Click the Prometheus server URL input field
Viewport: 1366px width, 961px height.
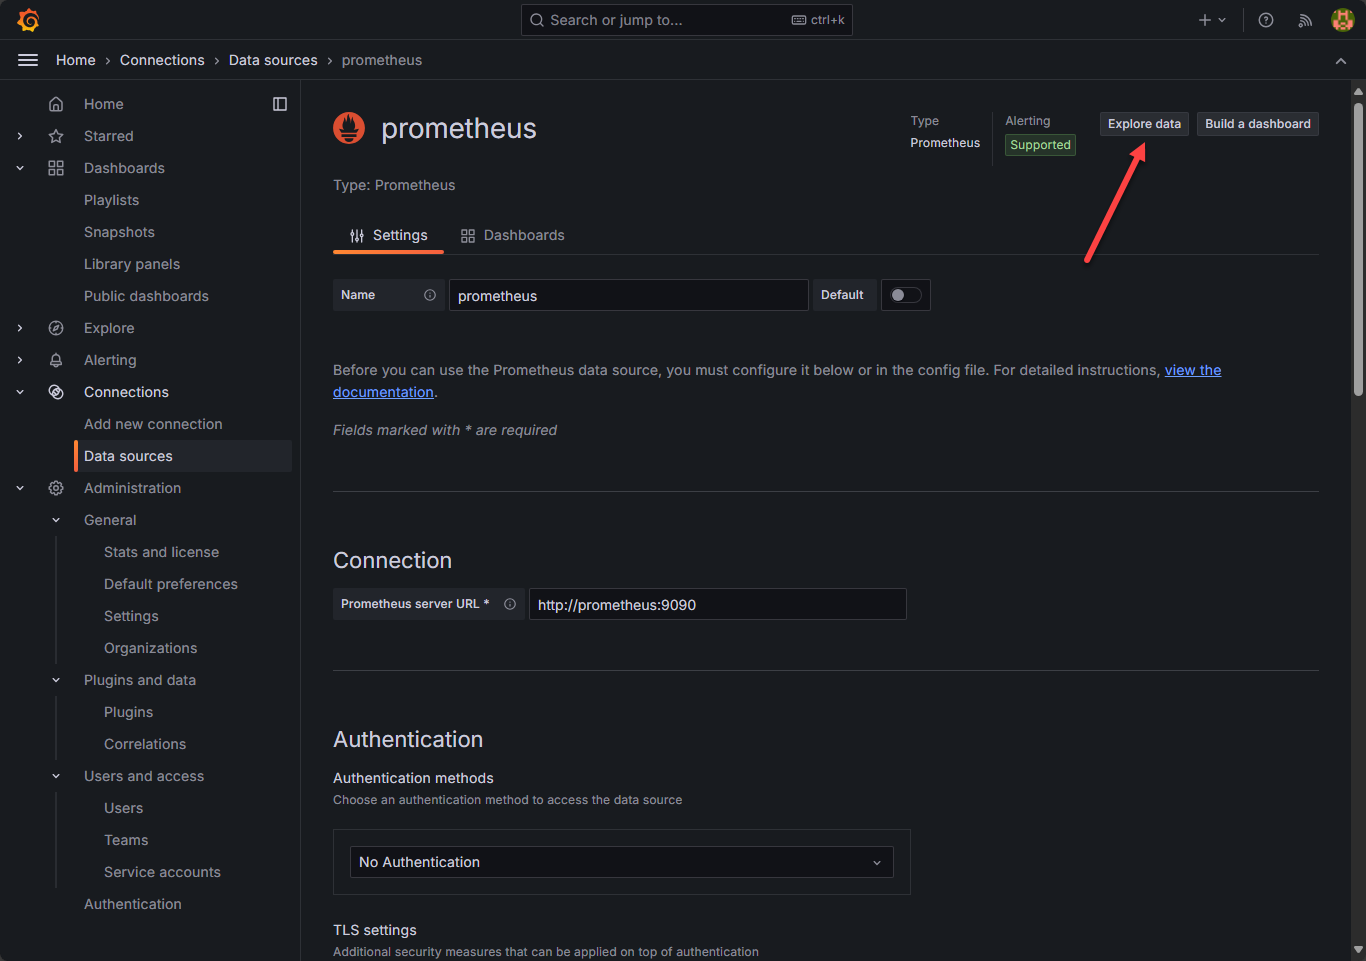click(x=717, y=604)
